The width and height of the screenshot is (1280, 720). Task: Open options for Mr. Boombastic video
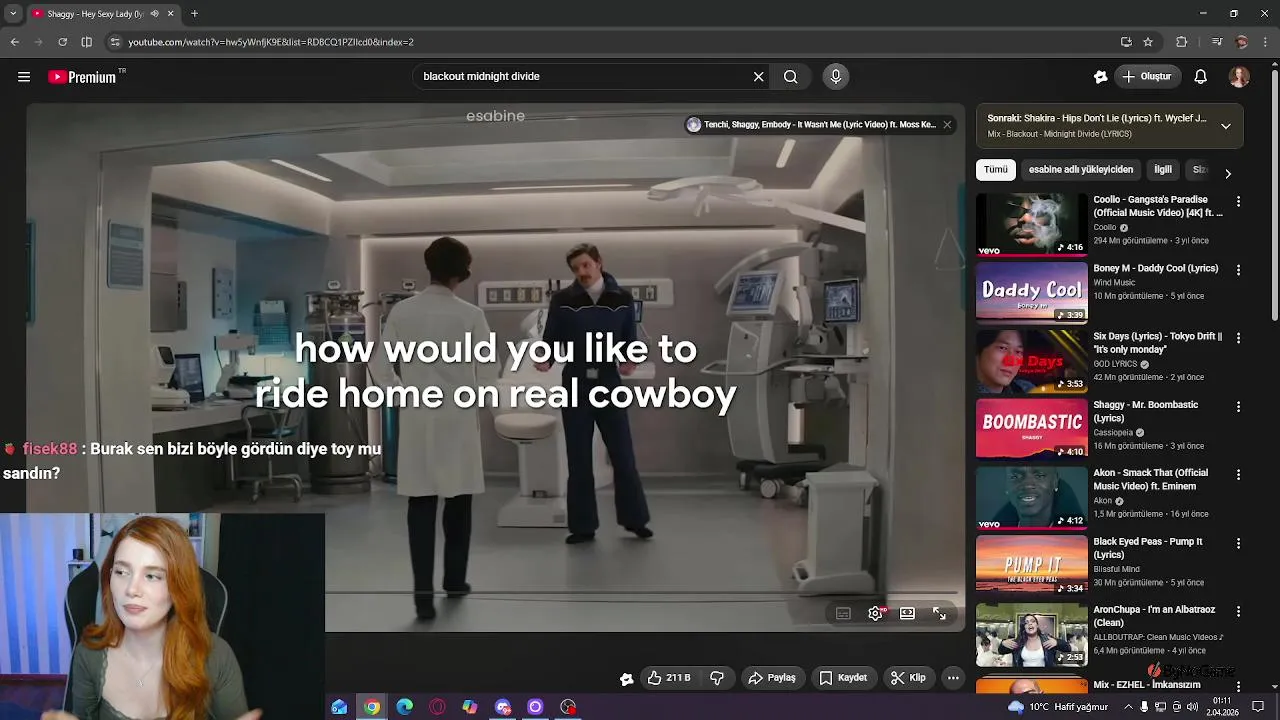tap(1238, 407)
